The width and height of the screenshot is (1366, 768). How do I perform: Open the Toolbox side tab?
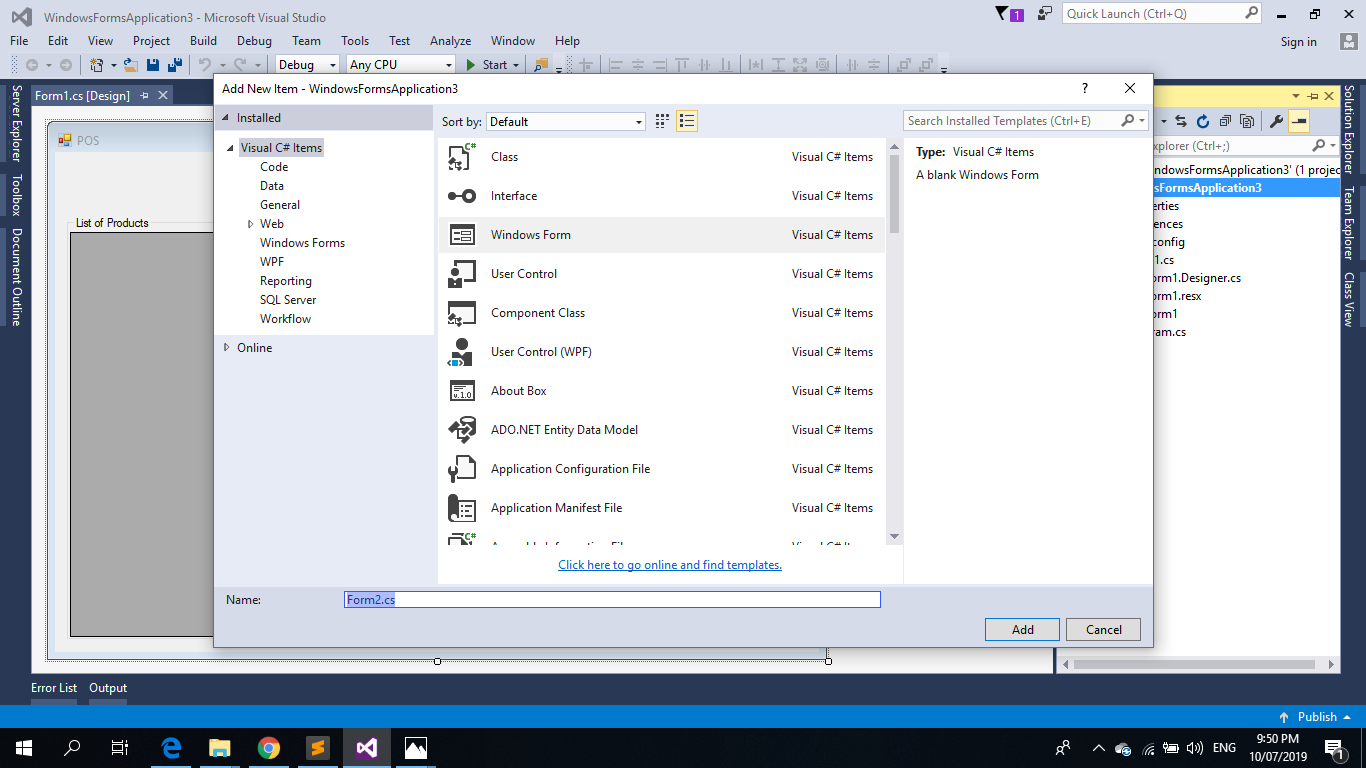[x=16, y=196]
